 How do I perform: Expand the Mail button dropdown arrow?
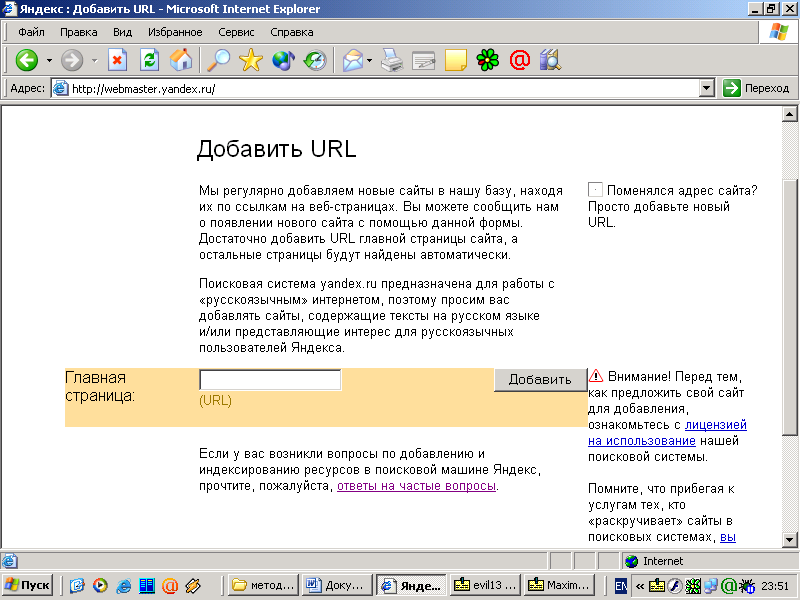pos(369,61)
